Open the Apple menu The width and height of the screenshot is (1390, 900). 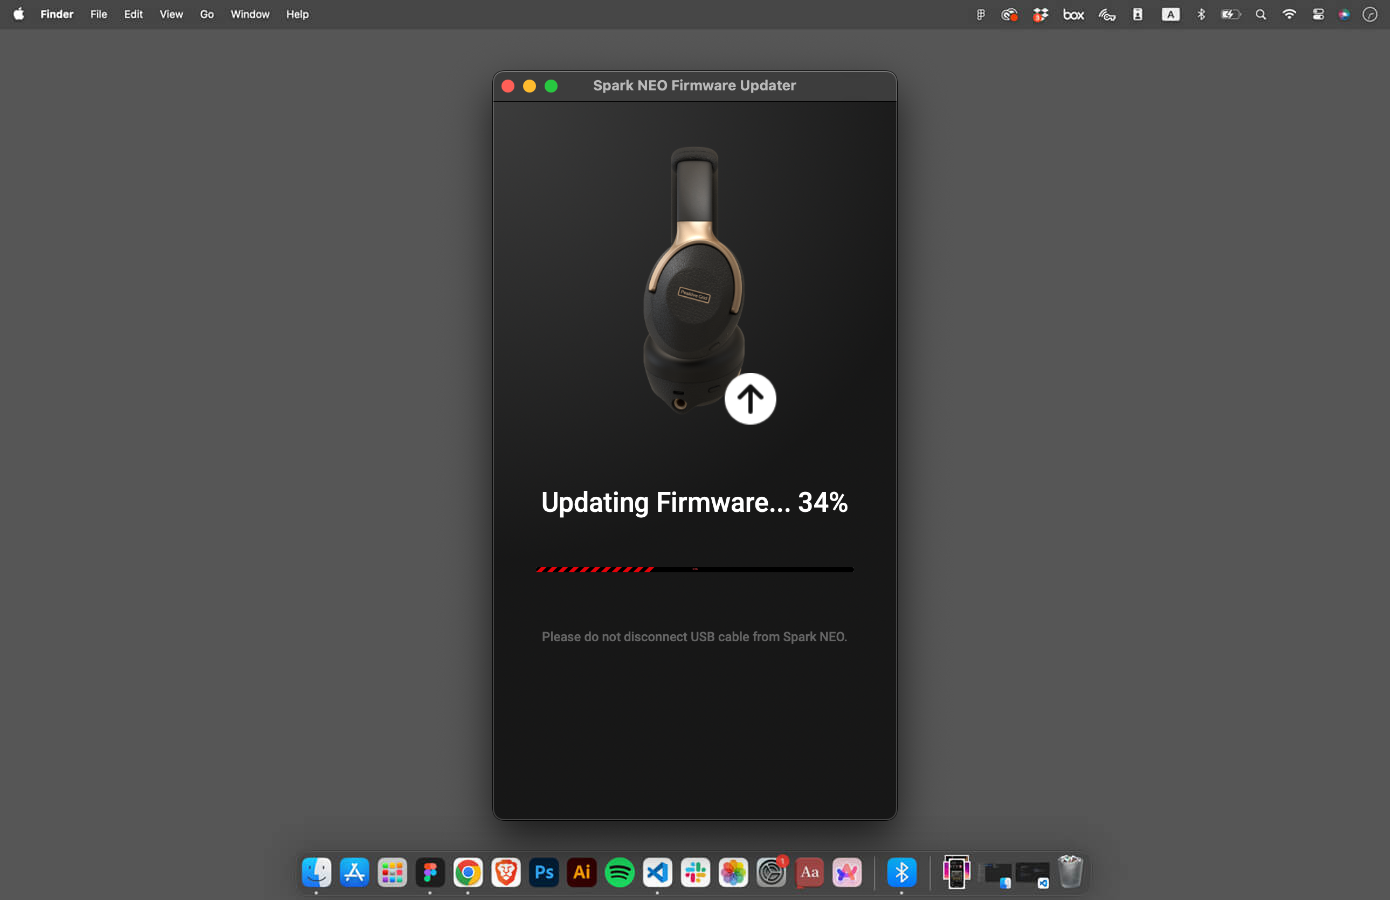[x=18, y=14]
